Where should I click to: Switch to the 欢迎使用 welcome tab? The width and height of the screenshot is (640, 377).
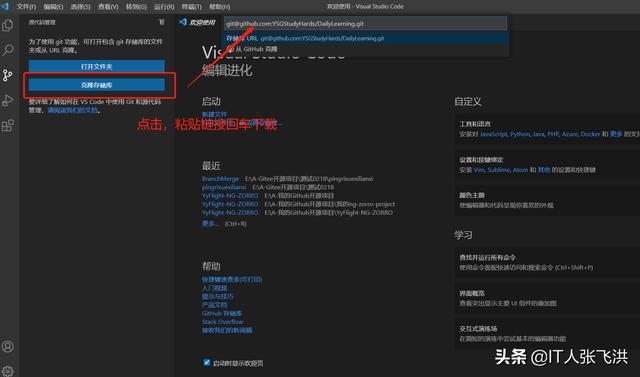pyautogui.click(x=198, y=22)
